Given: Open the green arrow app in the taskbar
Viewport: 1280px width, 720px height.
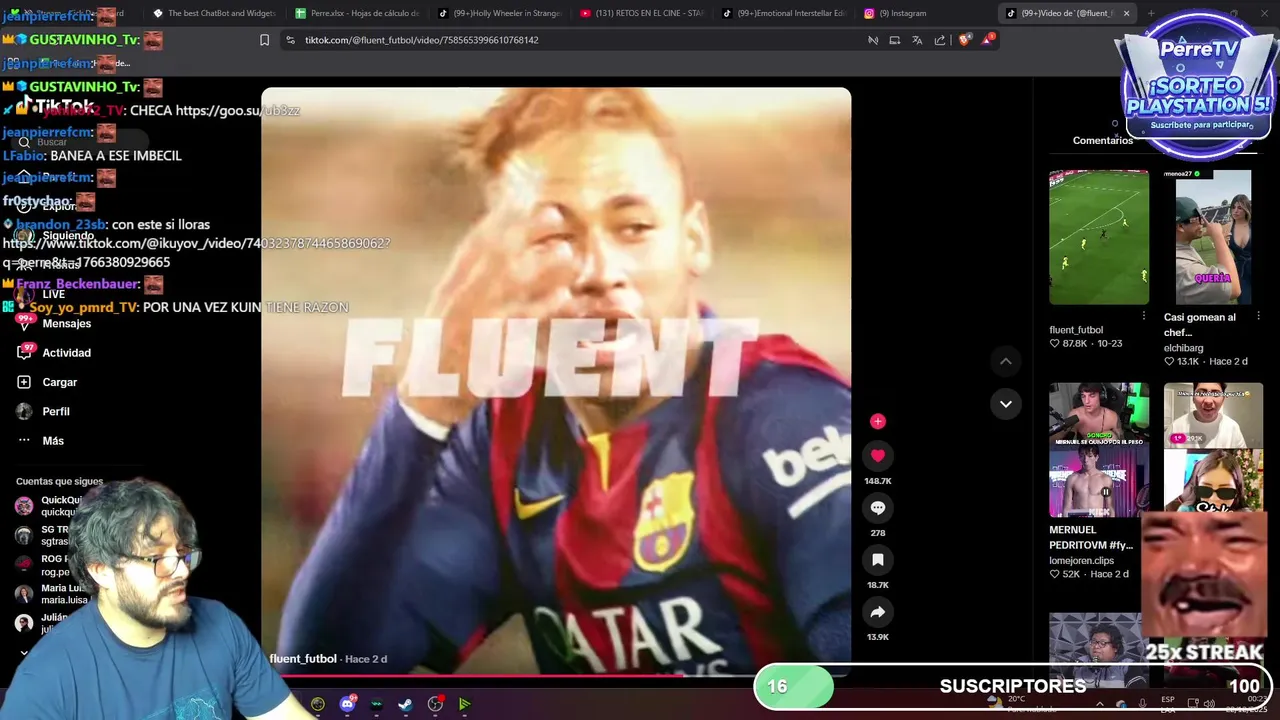Looking at the screenshot, I should (x=464, y=704).
